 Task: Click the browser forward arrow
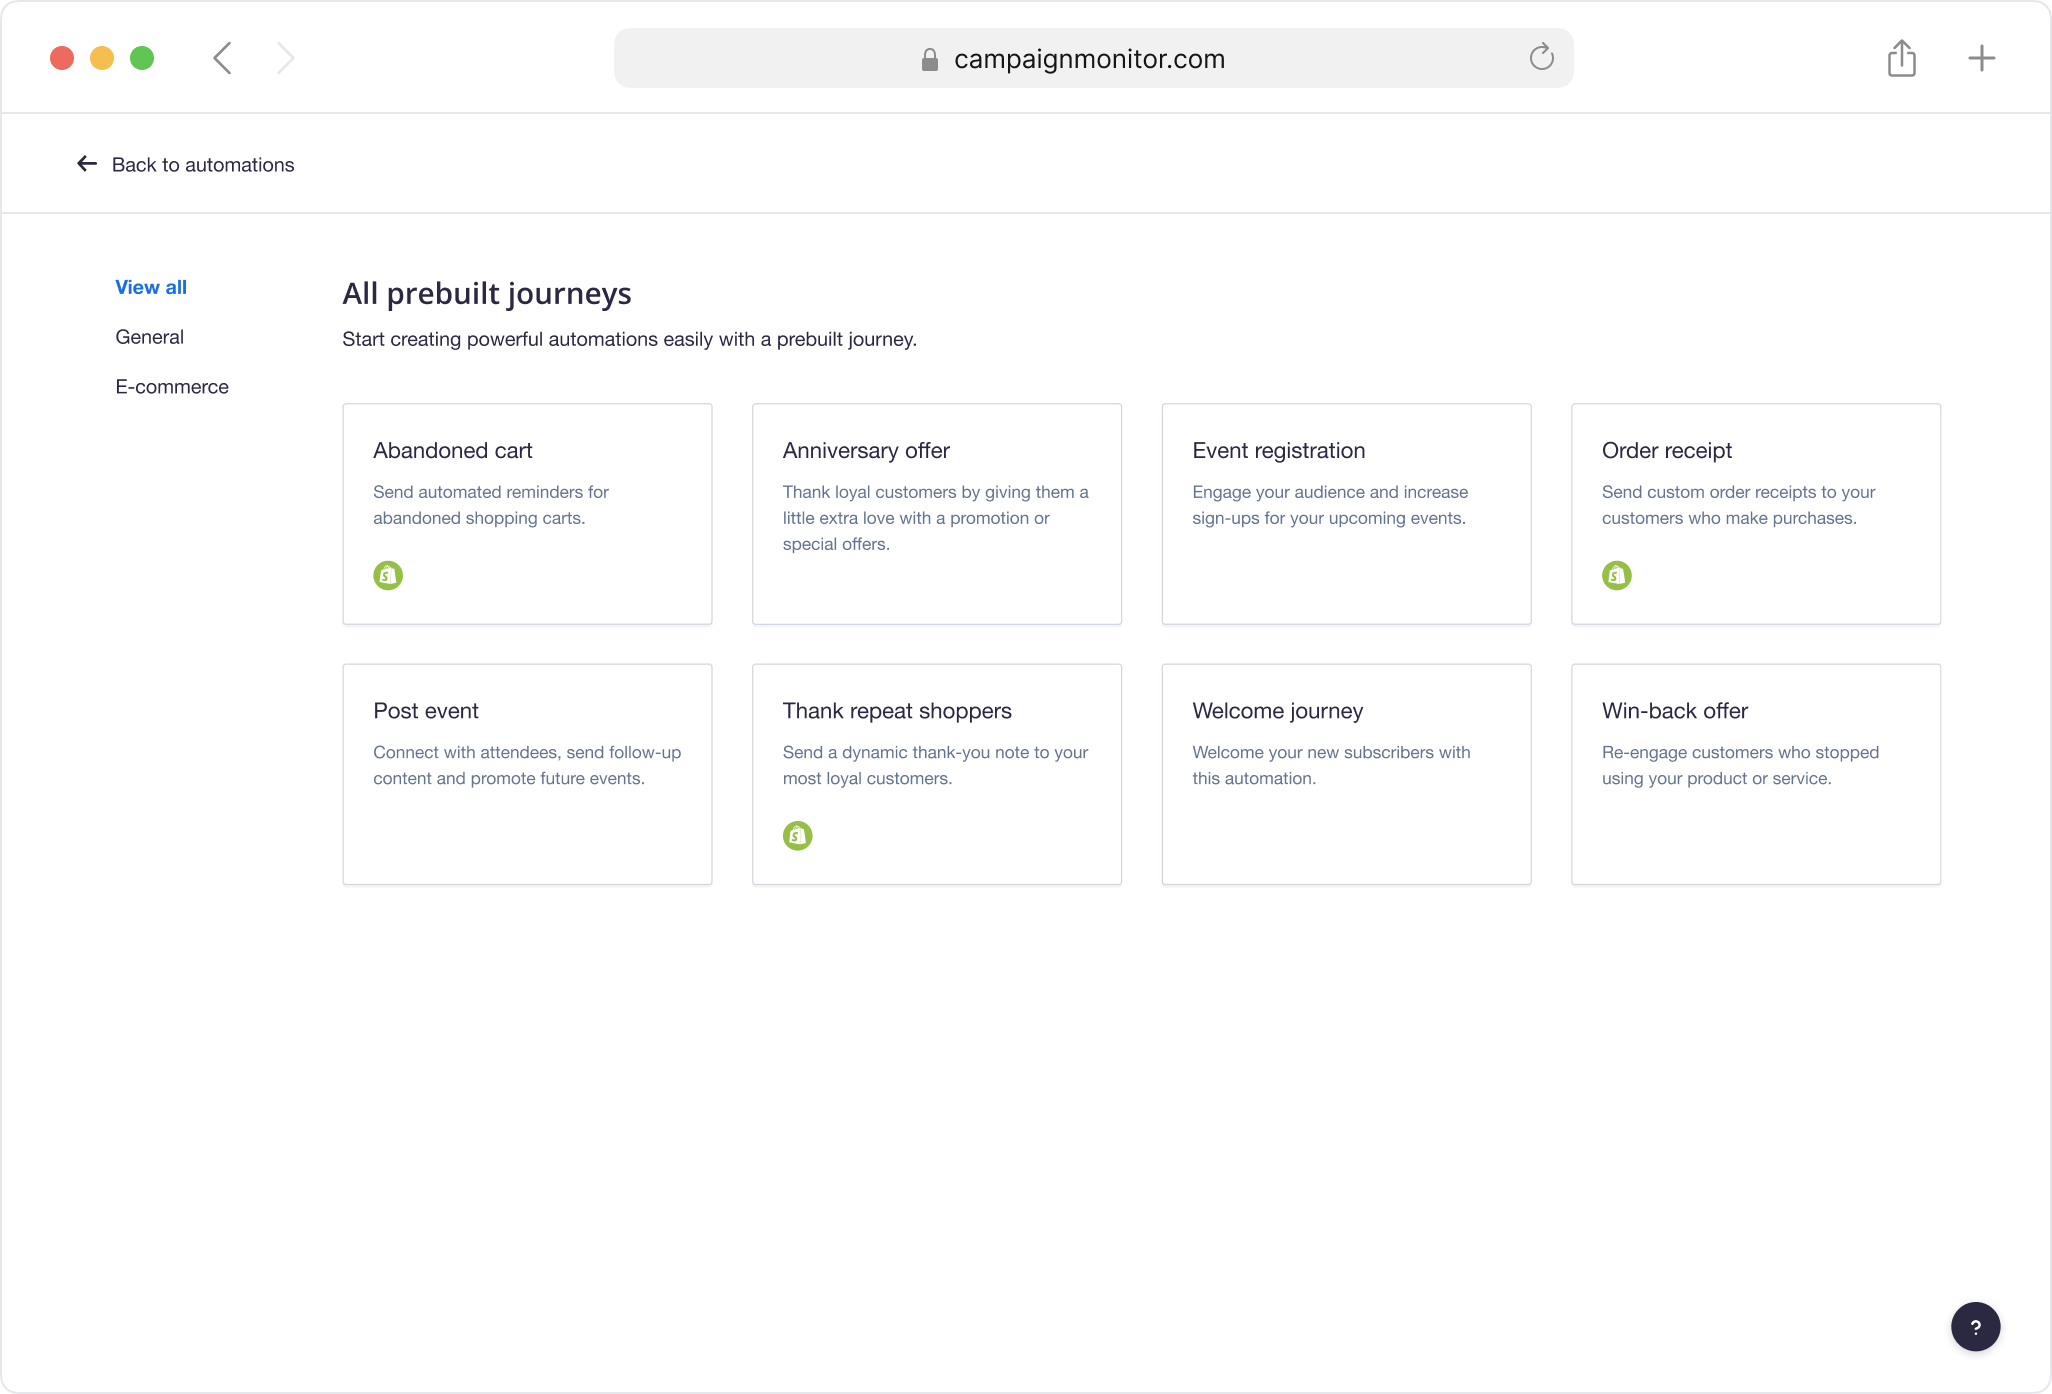(286, 58)
